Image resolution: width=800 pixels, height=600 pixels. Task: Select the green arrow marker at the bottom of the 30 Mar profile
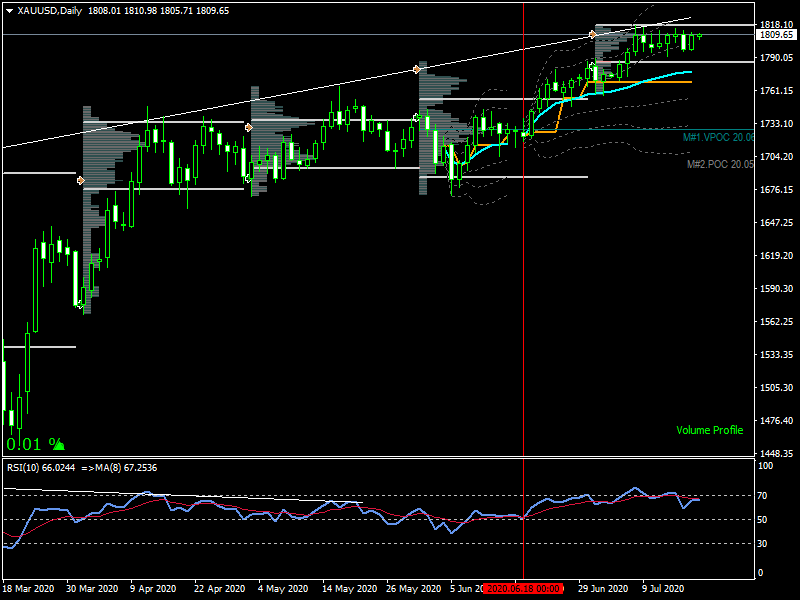pos(81,304)
